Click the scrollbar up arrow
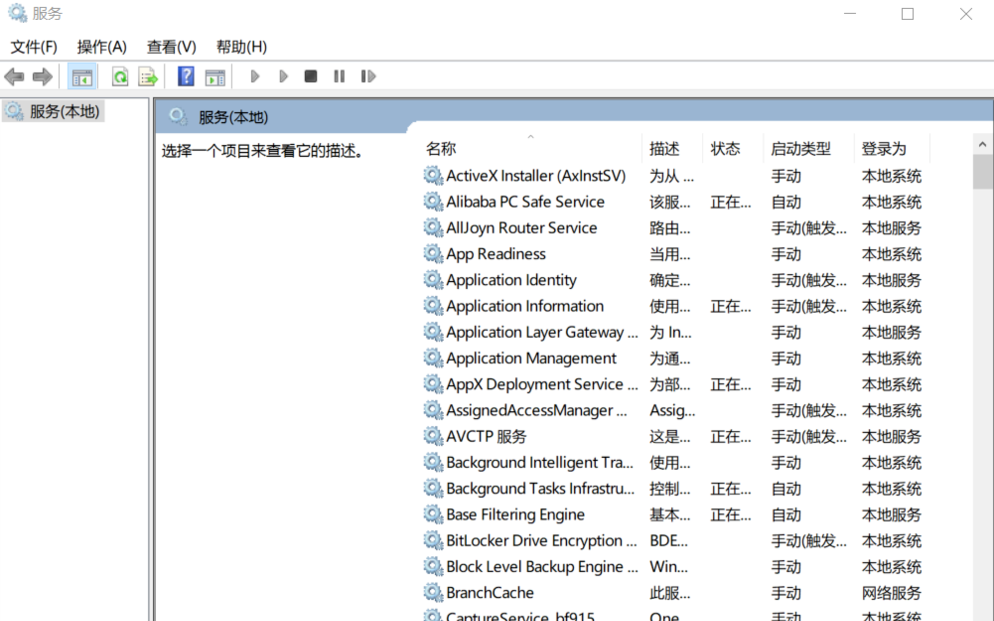The height and width of the screenshot is (621, 994). [982, 143]
